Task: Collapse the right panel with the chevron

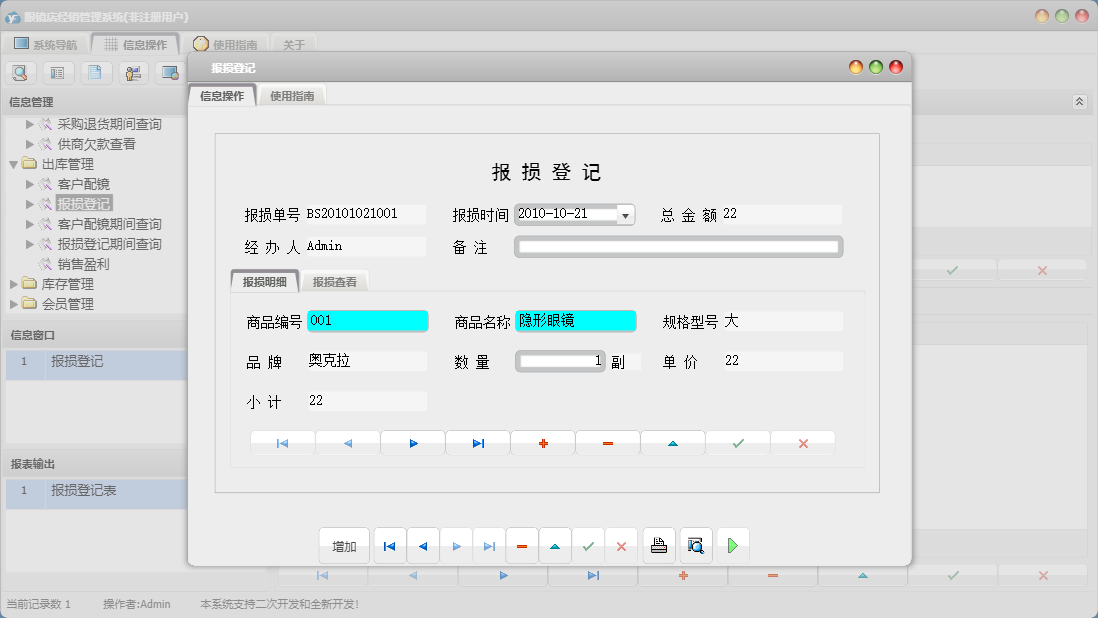Action: (x=1079, y=101)
